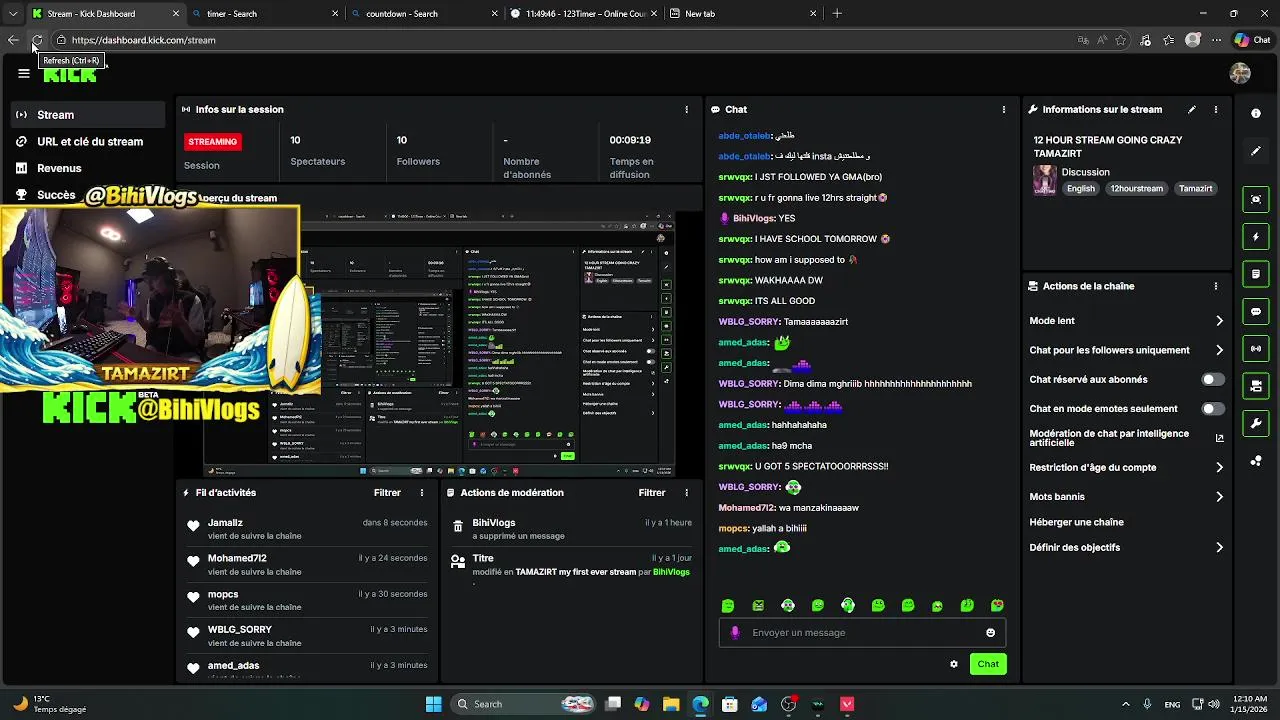Select the first green Kick emote

(x=728, y=605)
